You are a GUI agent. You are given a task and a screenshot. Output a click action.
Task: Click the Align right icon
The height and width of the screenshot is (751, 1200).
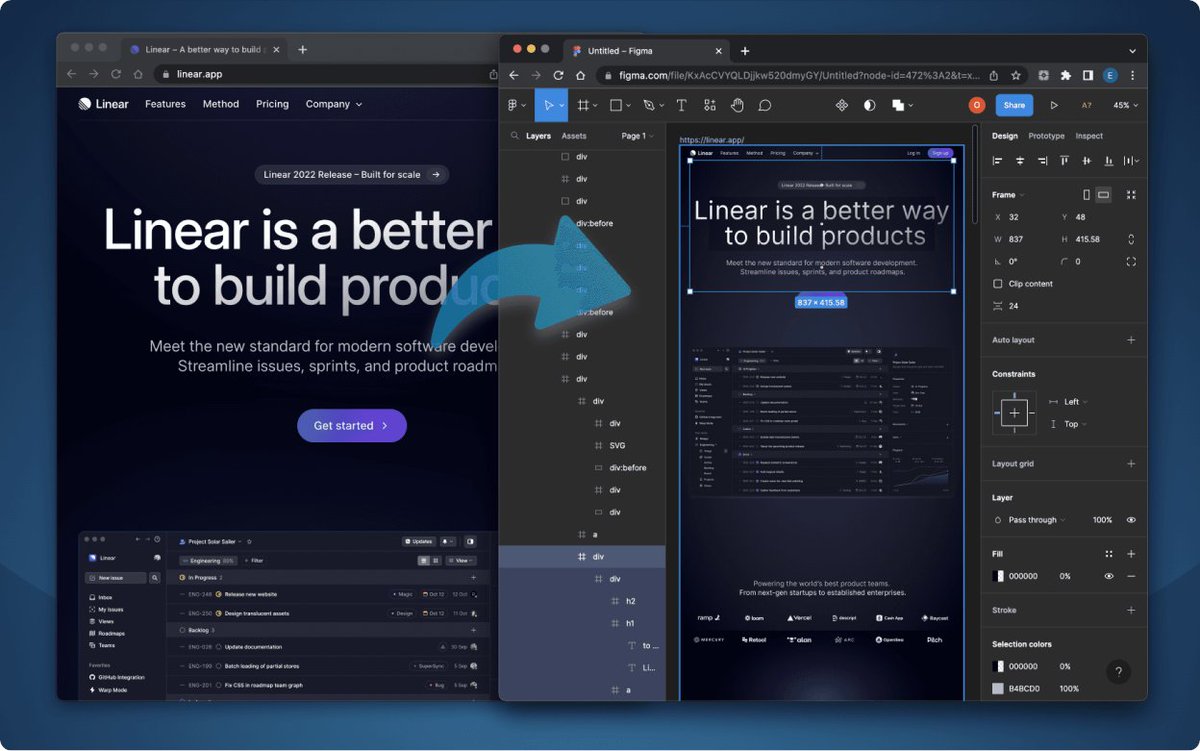coord(1042,160)
